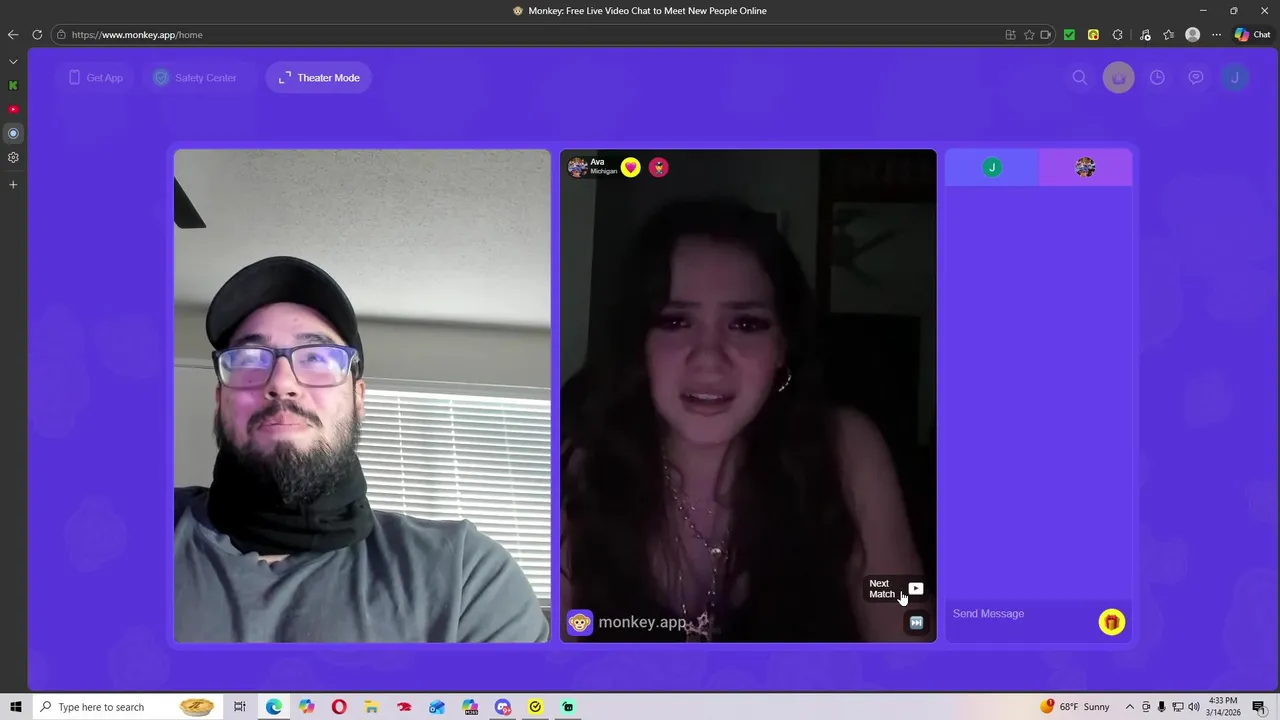
Task: Reload the page with refresh icon
Action: [37, 35]
